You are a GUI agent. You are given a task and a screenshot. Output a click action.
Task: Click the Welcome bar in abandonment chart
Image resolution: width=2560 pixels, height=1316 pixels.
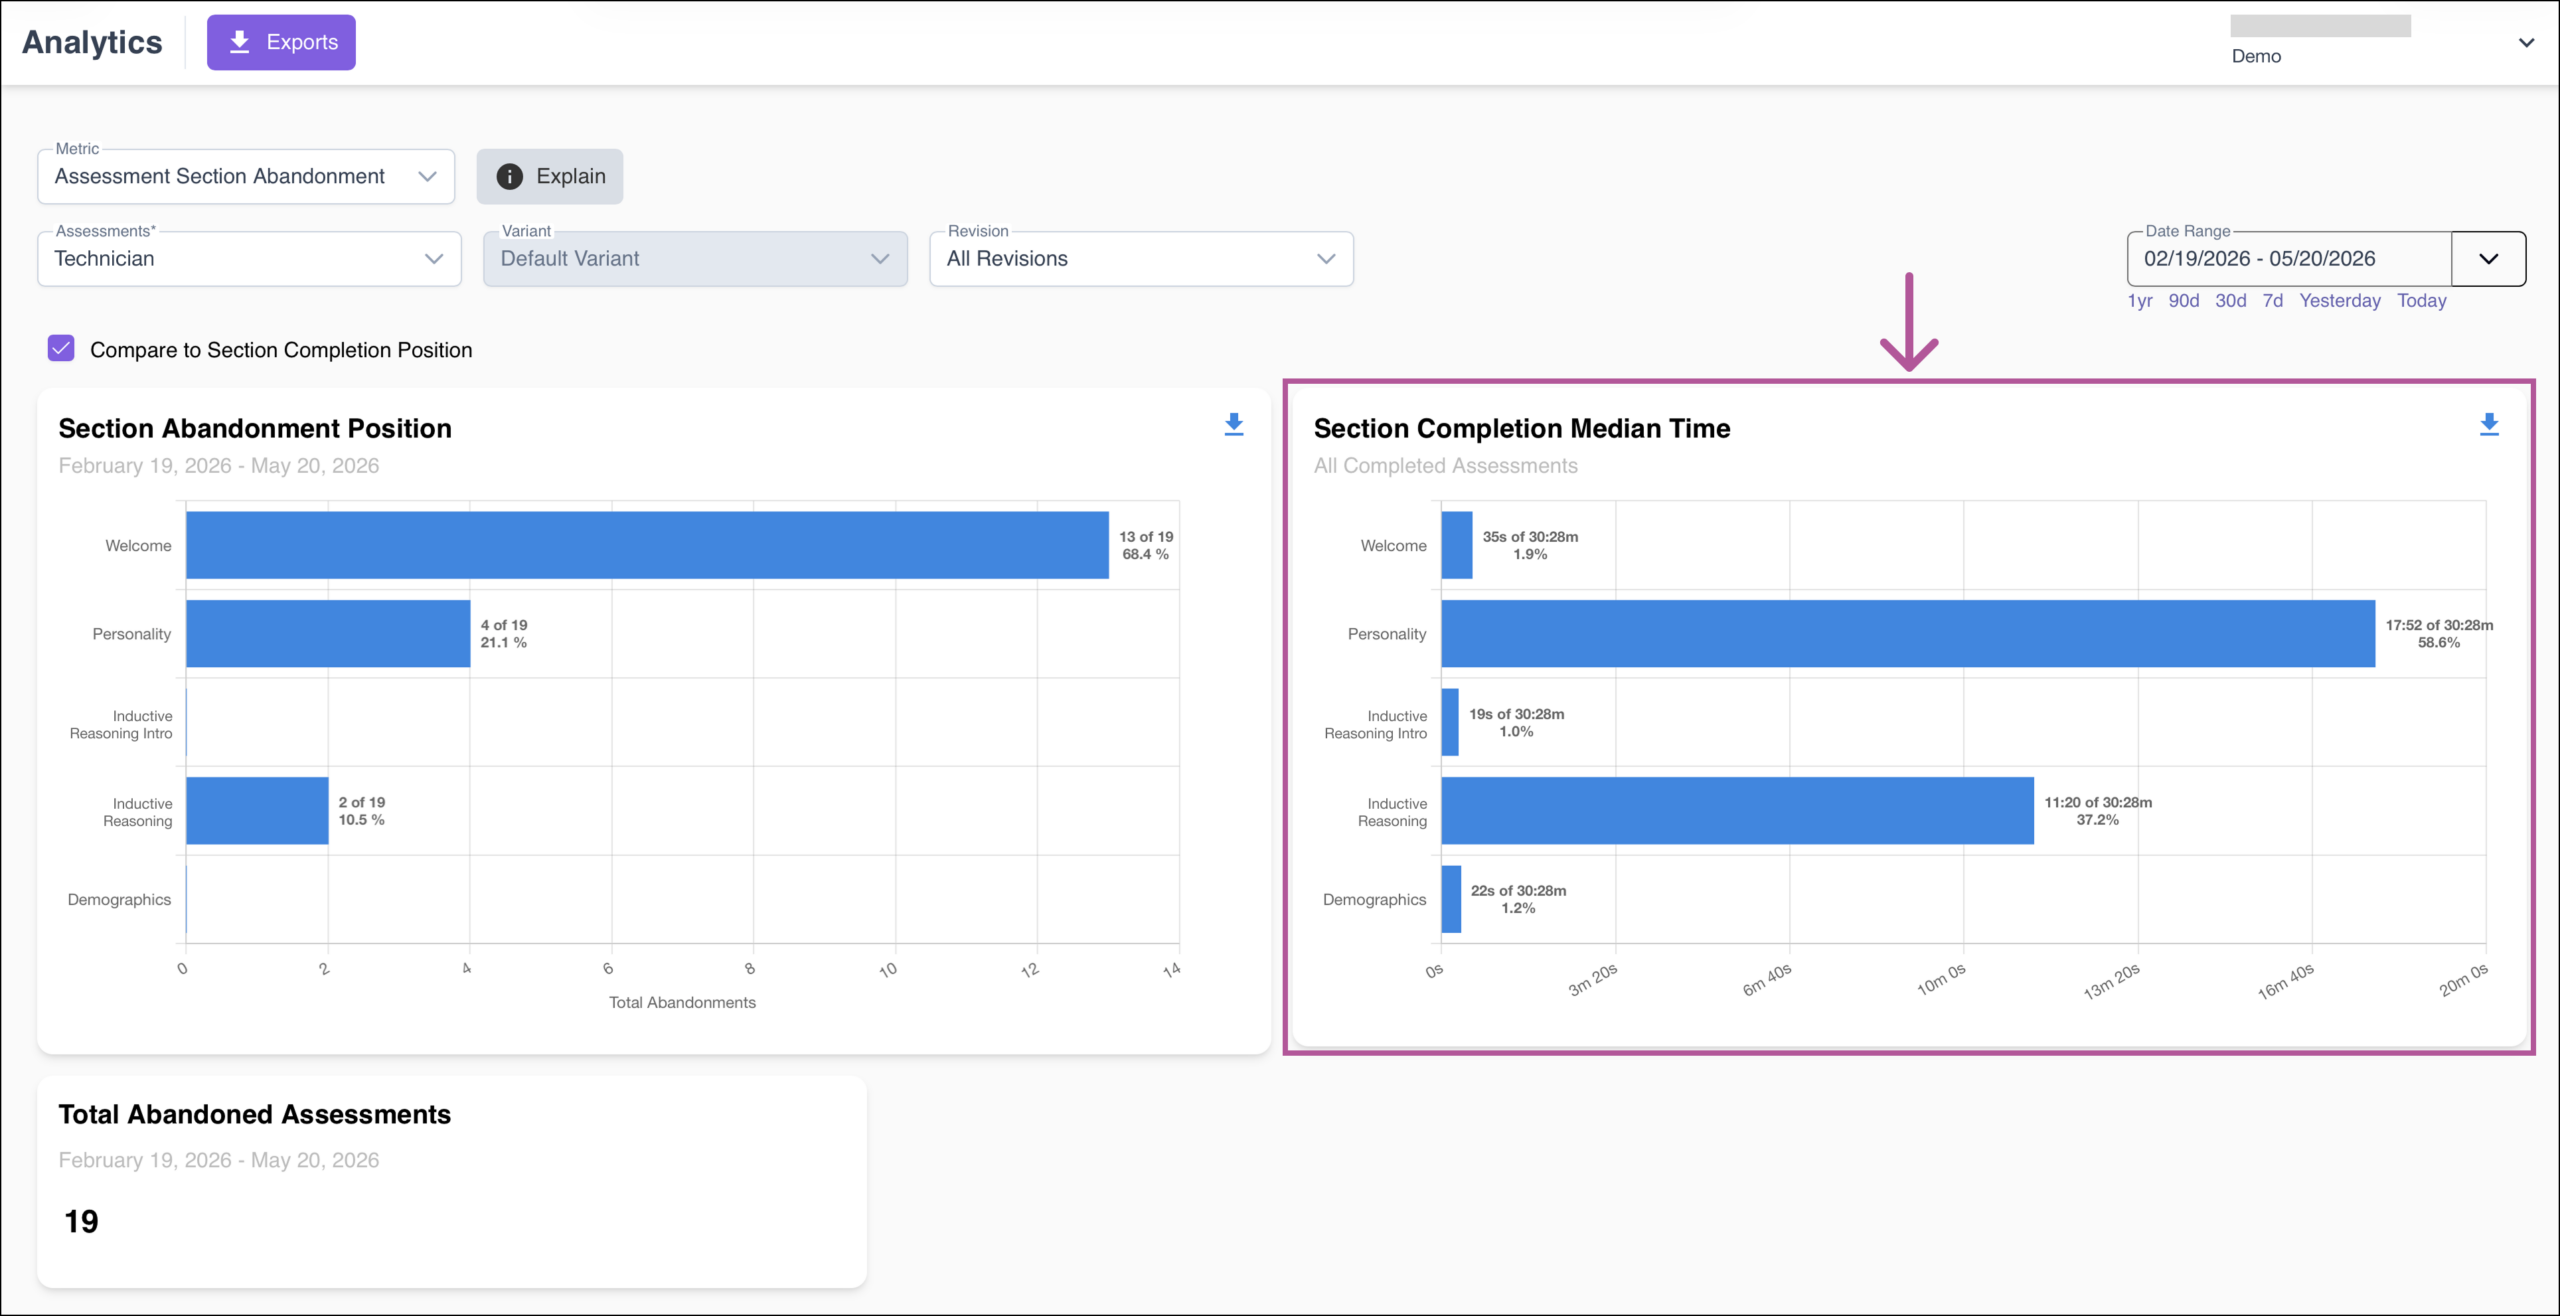tap(647, 545)
